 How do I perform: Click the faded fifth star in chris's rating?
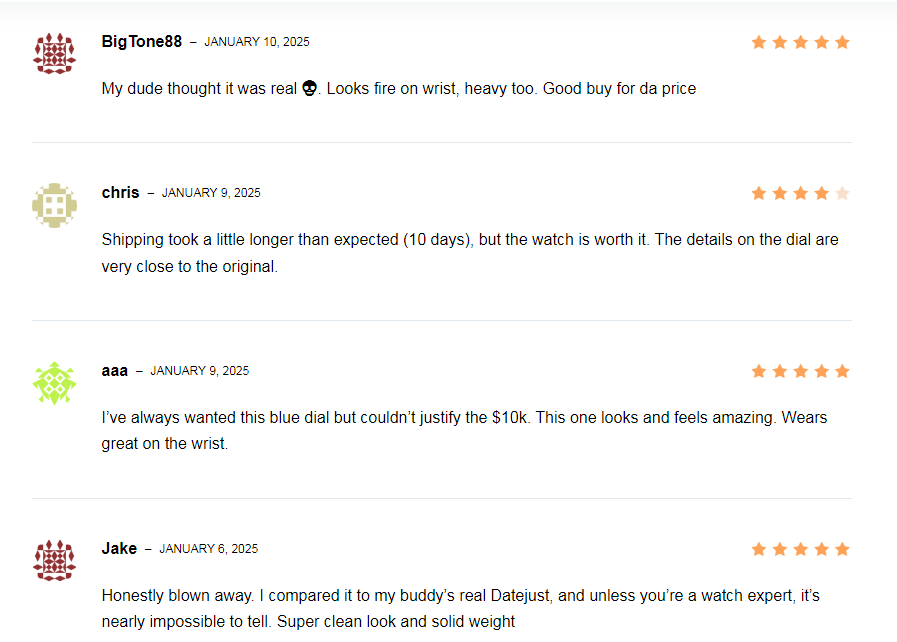click(x=842, y=193)
